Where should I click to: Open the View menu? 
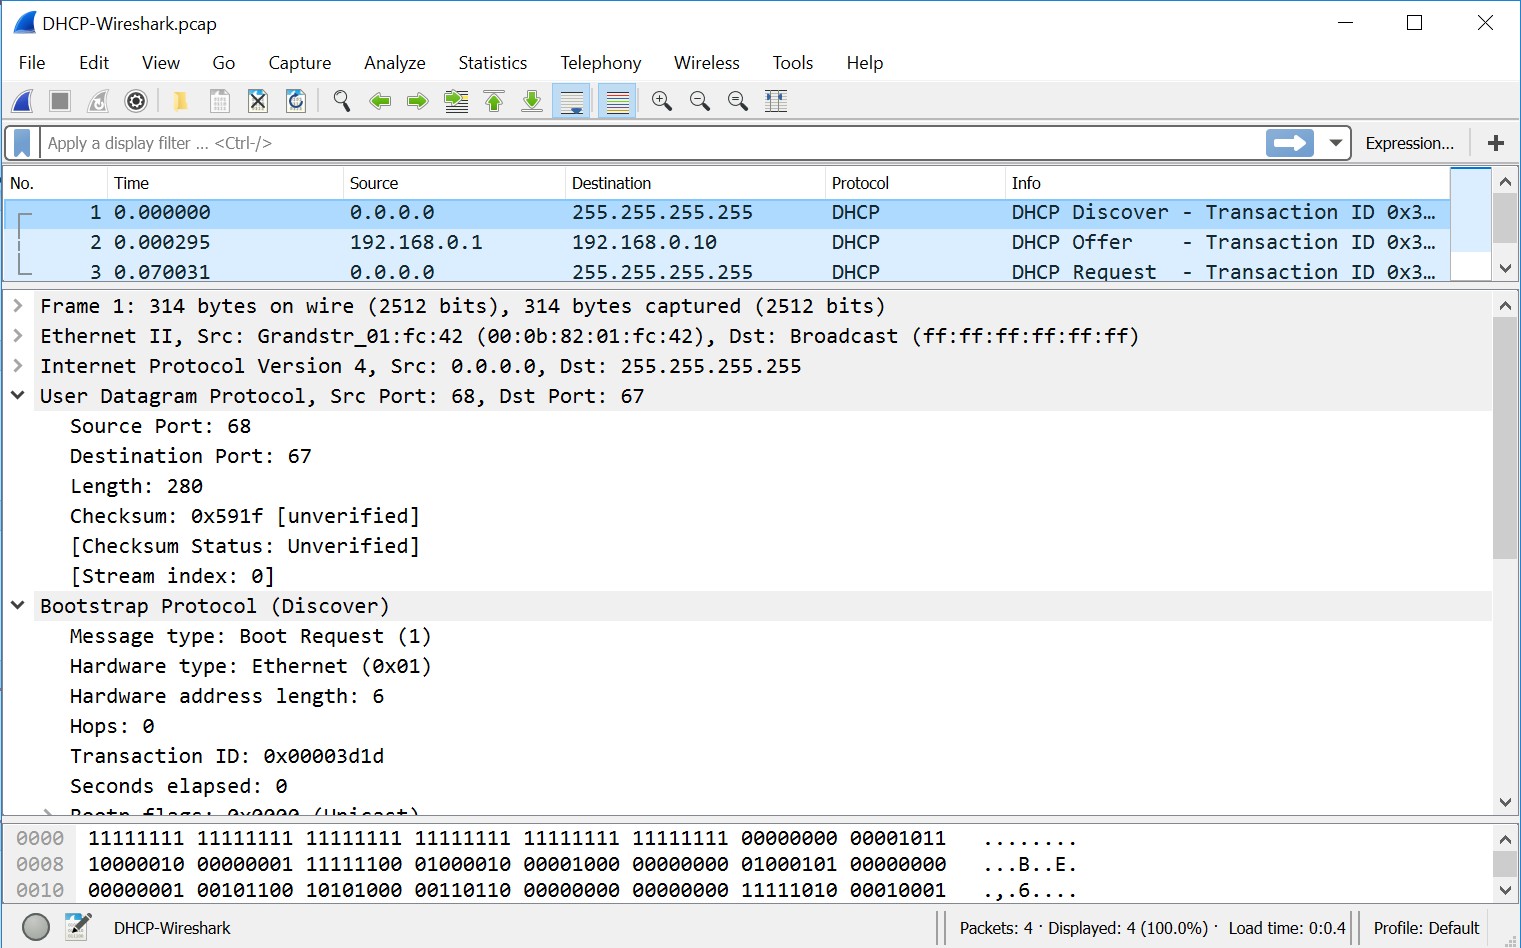coord(161,63)
